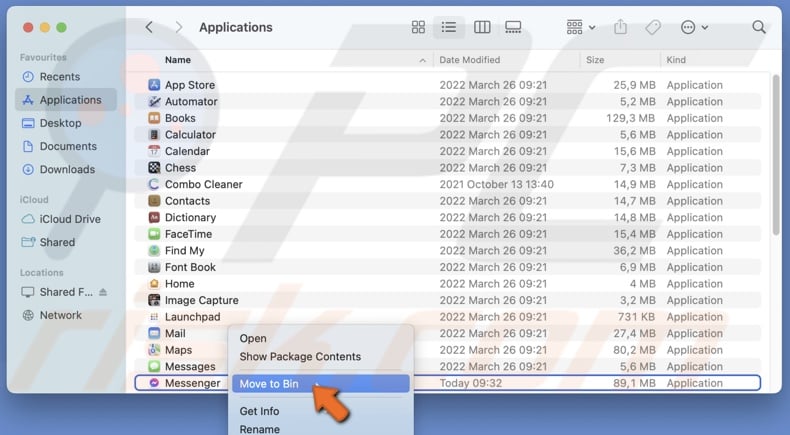Sort by the Size column header
790x435 pixels.
595,60
